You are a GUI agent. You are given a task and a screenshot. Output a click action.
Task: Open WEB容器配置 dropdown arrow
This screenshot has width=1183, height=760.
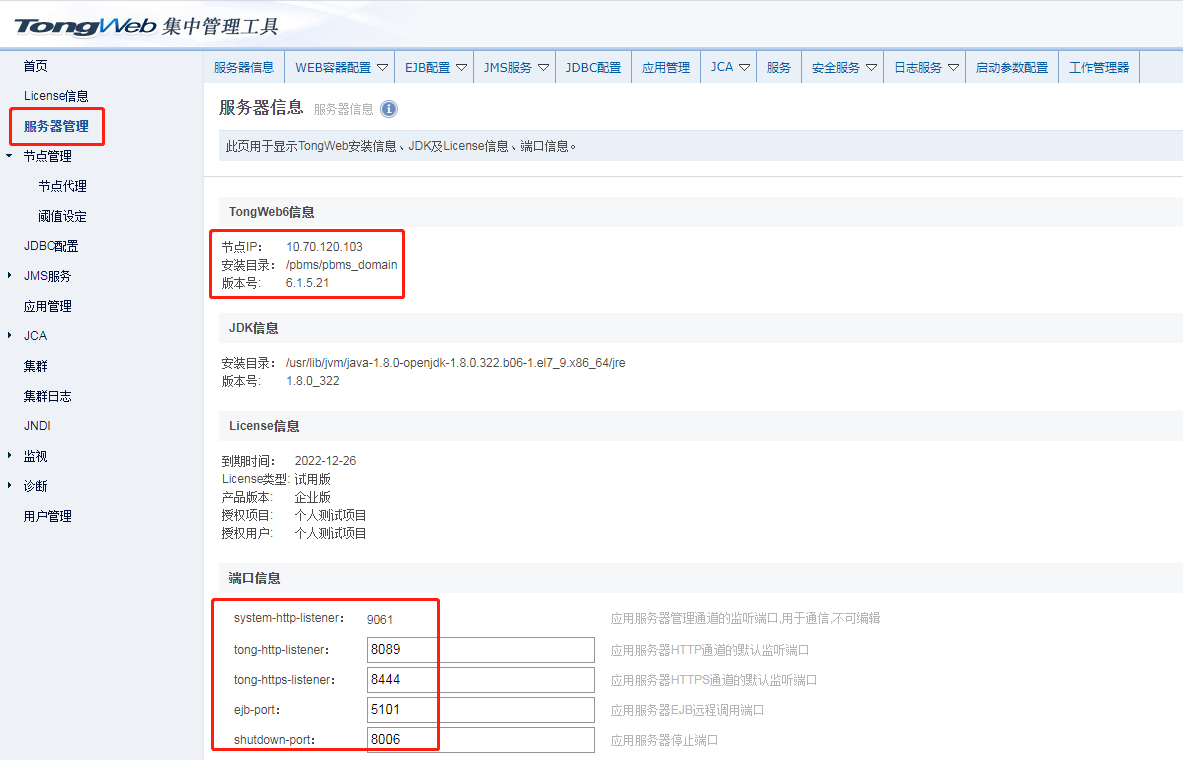tap(383, 68)
